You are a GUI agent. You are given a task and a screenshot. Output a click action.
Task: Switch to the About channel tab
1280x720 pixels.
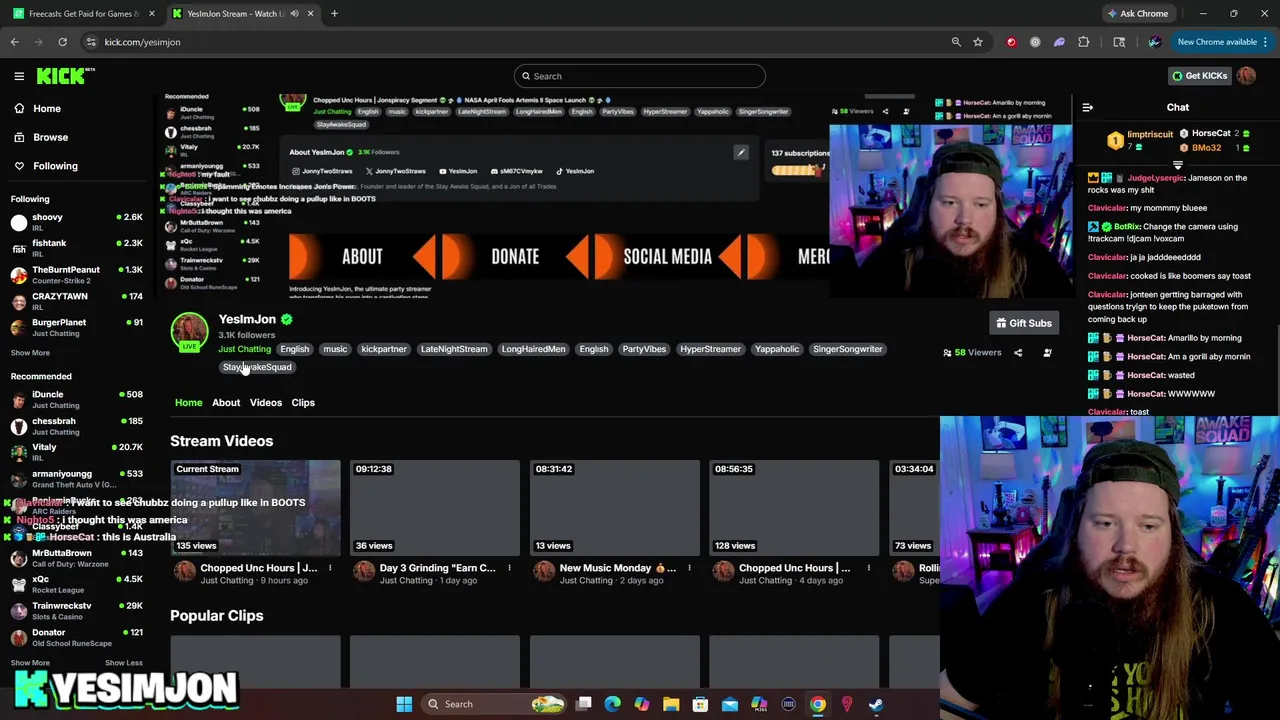[x=226, y=402]
